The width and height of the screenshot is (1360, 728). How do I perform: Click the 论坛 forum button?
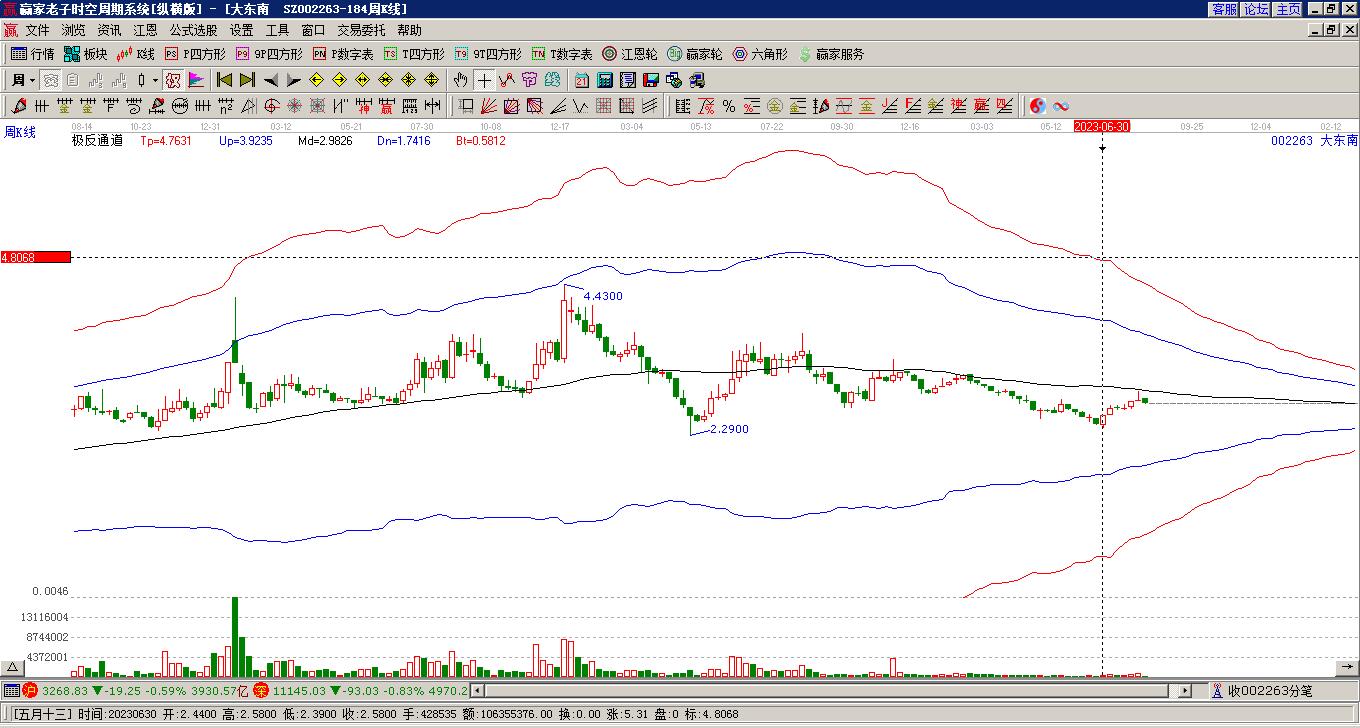[1256, 9]
